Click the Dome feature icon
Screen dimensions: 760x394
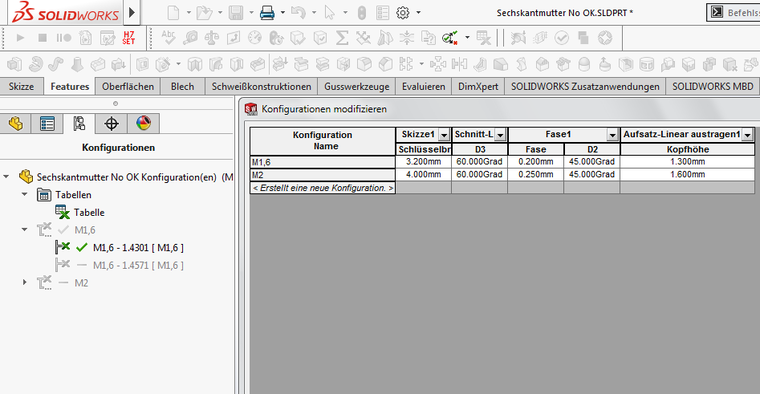[584, 64]
